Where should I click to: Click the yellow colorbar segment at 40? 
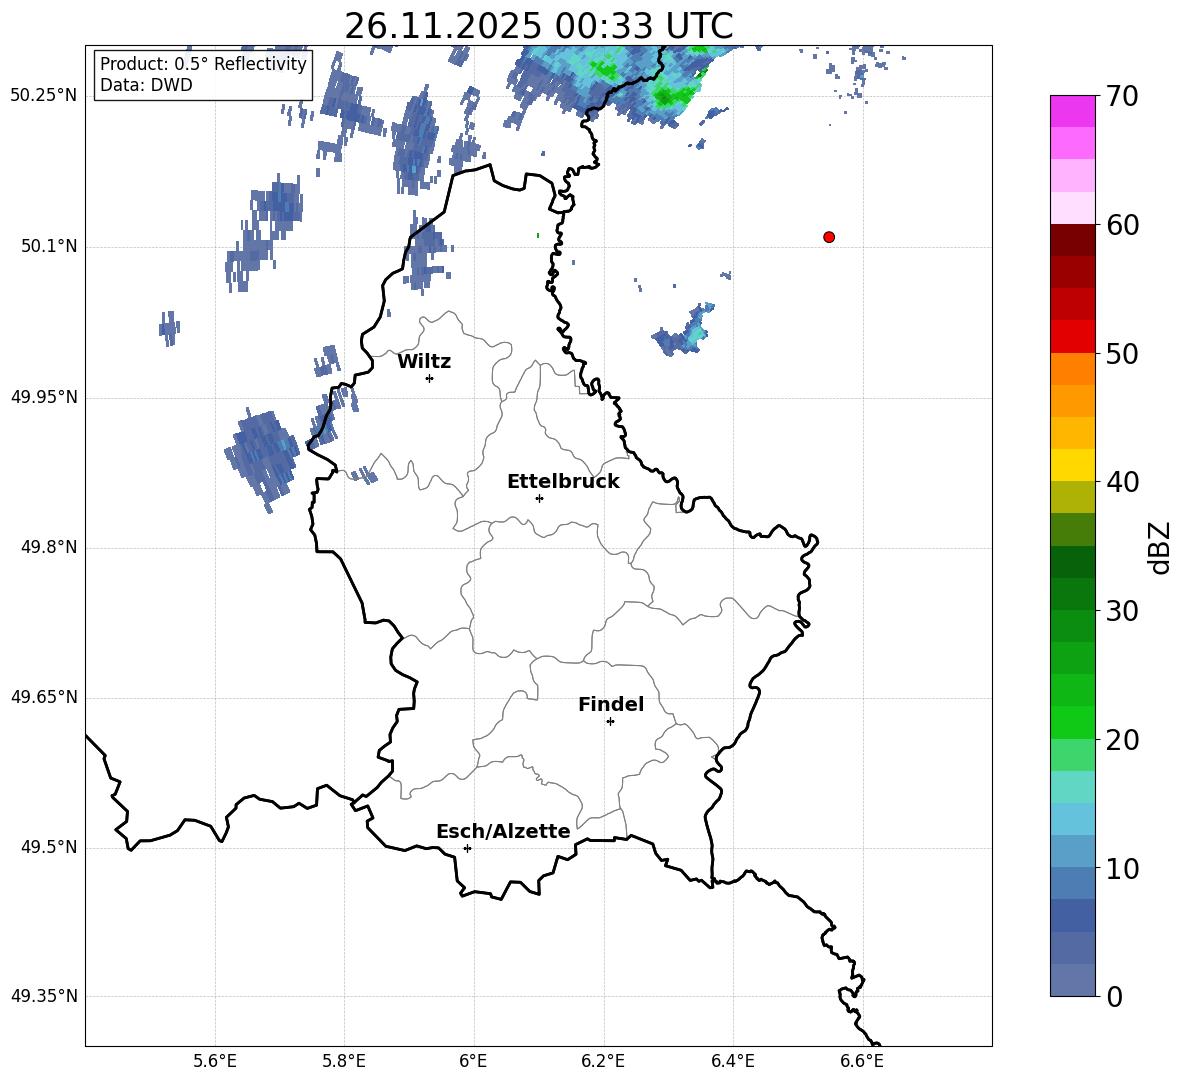[1073, 466]
